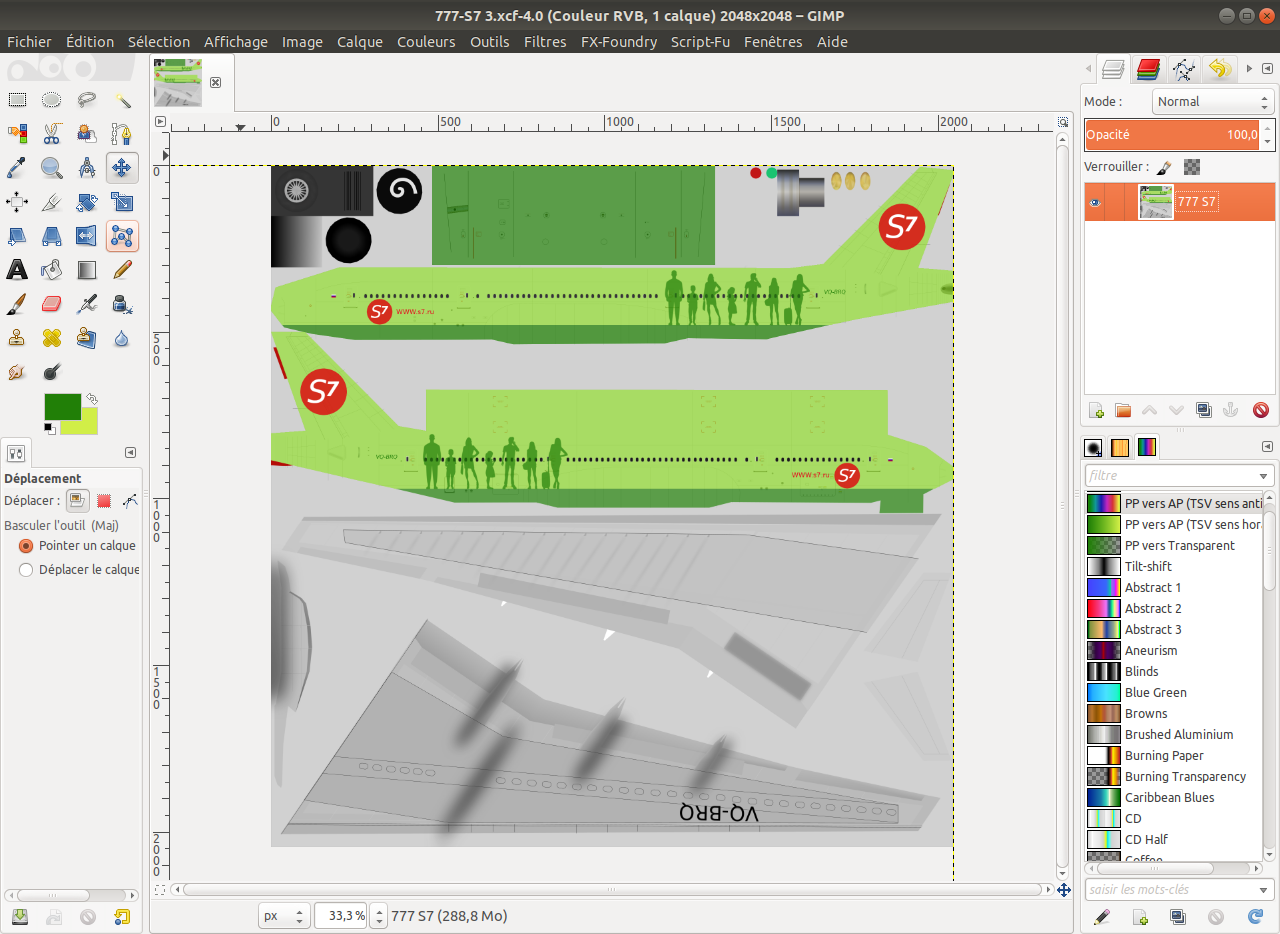The height and width of the screenshot is (934, 1280).
Task: Activate the Bucket Fill tool
Action: point(52,270)
